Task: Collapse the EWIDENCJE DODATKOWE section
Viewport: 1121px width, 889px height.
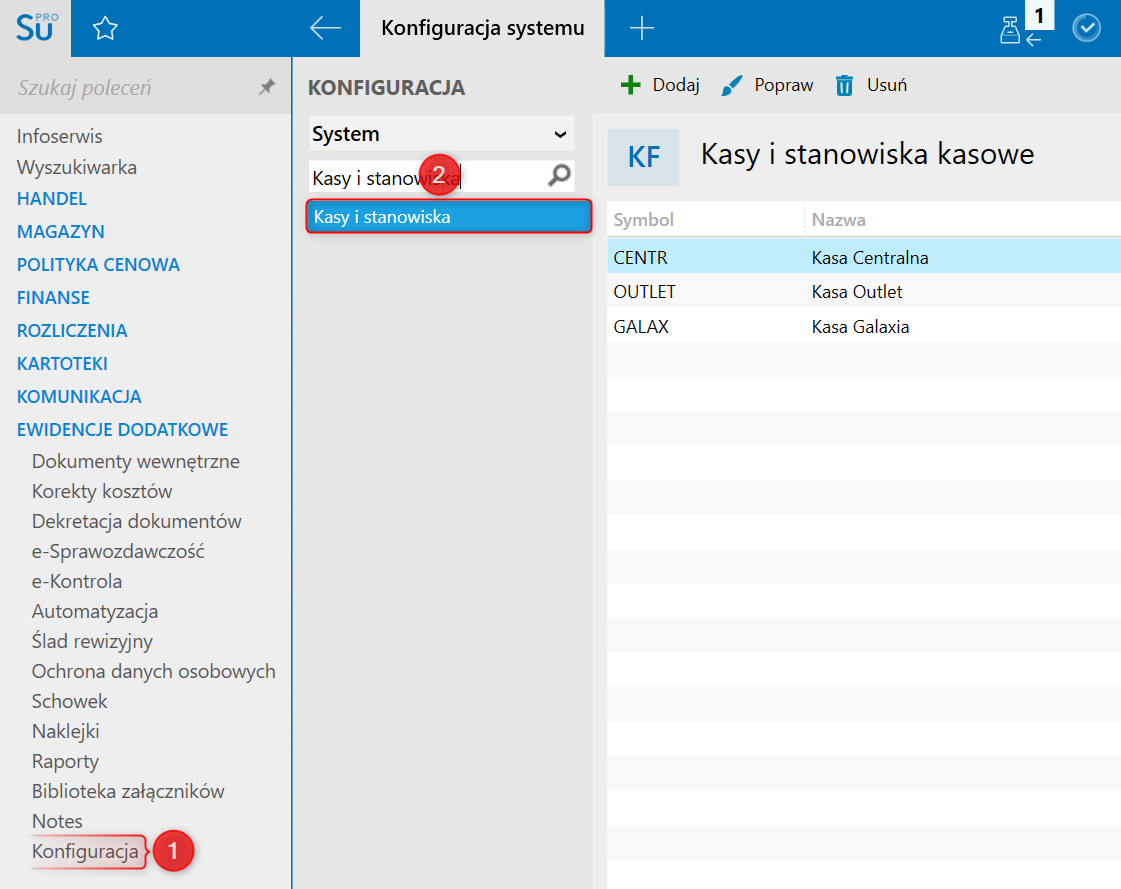Action: coord(122,429)
